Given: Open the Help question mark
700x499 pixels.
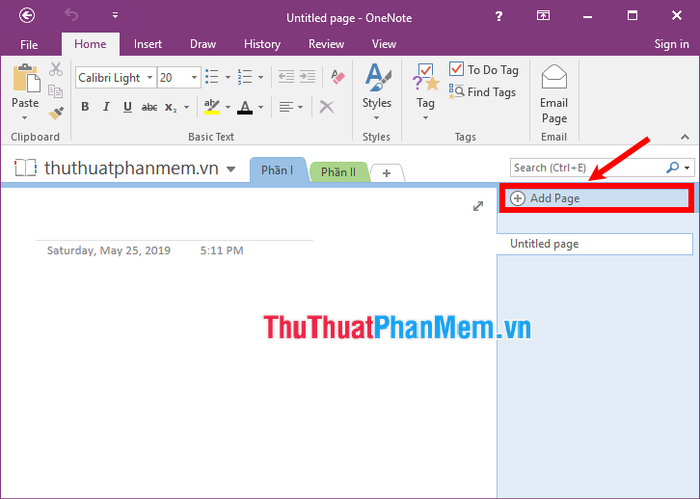Looking at the screenshot, I should [499, 17].
